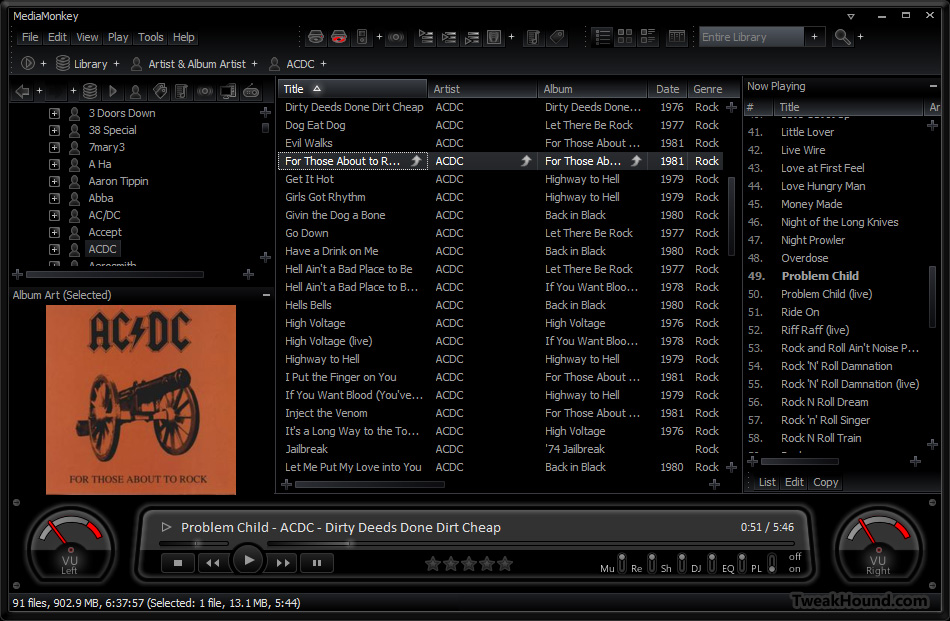Click the circled play icon in breadcrumb bar

point(27,63)
